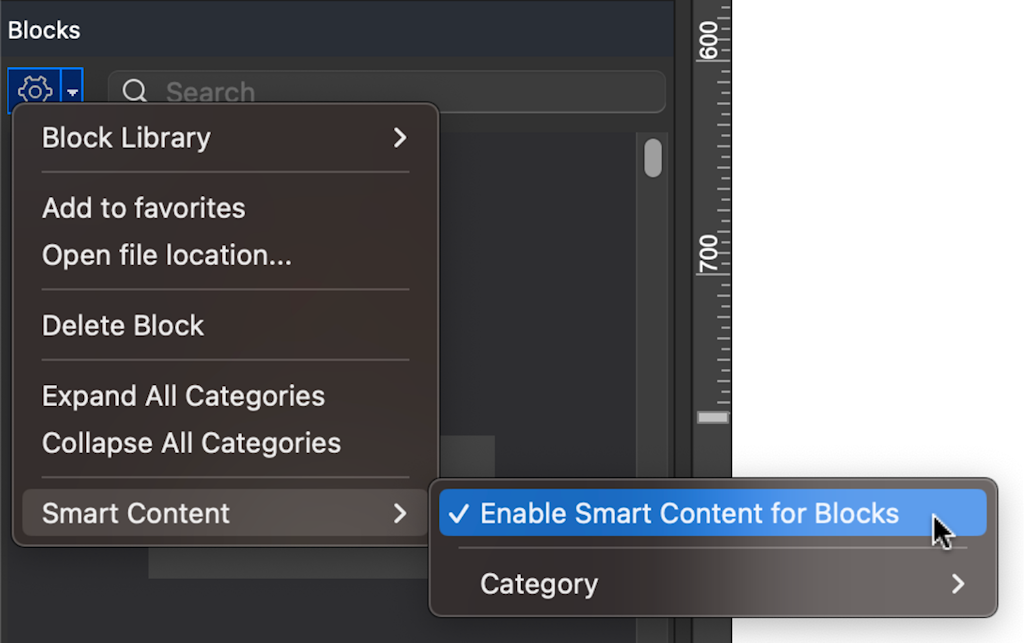Screen dimensions: 1024x644
Task: Open the Smart Content submenu
Action: coord(225,513)
